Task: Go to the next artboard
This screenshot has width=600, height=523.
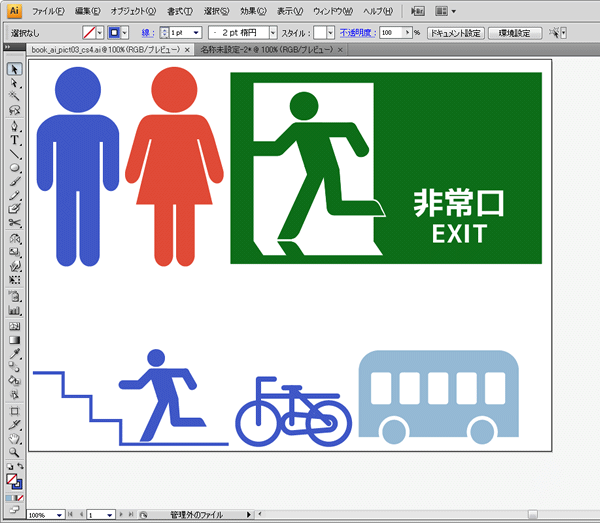Action: (x=121, y=515)
